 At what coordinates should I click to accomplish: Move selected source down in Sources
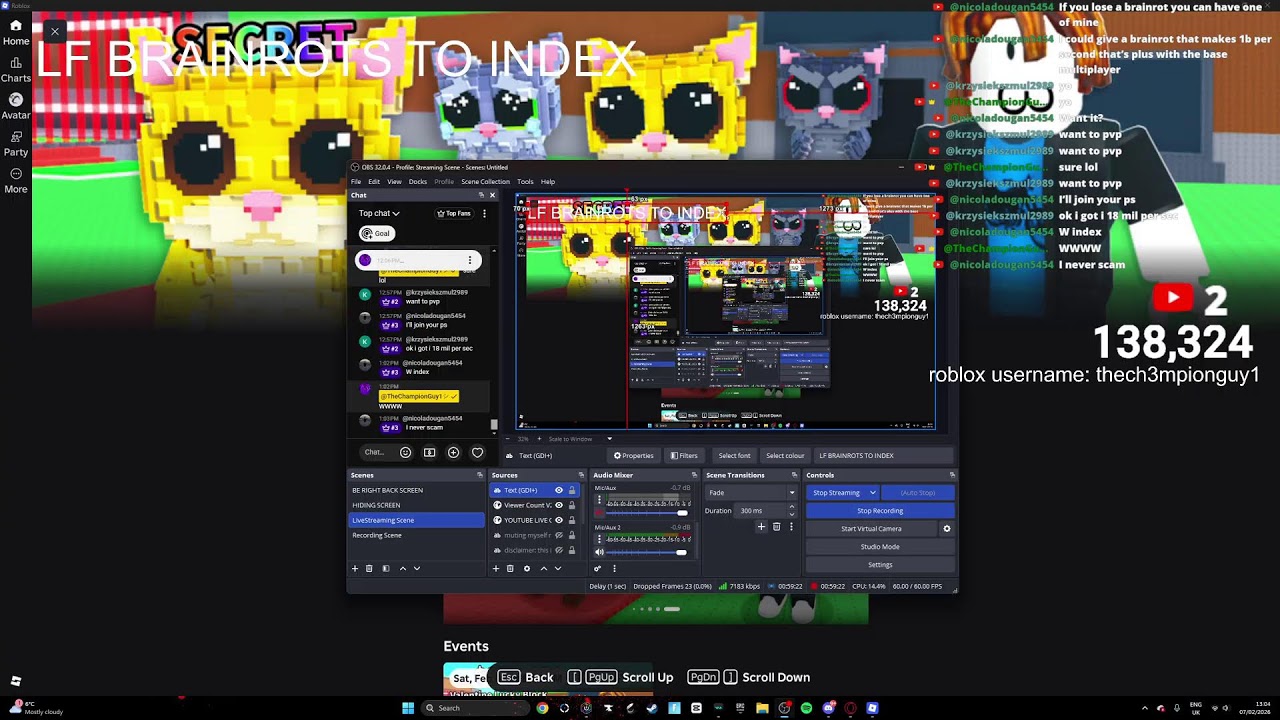[x=558, y=568]
